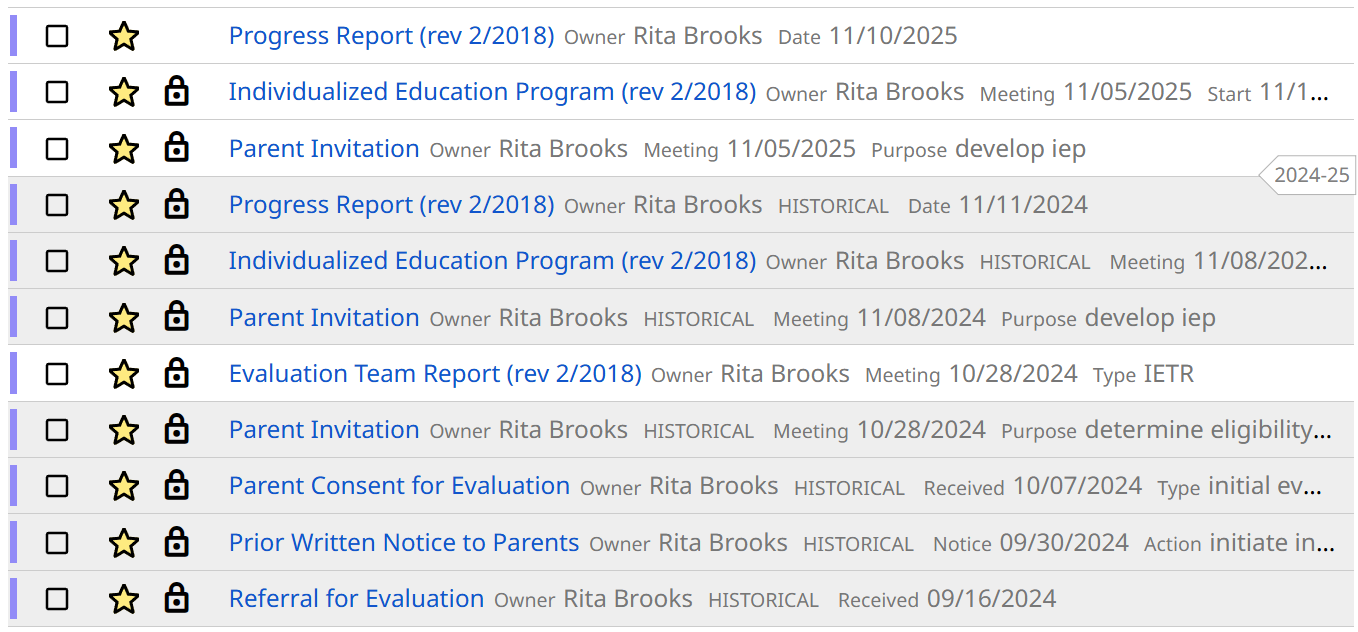The height and width of the screenshot is (632, 1358).
Task: Click lock icon on Progress Report 11/11/2024
Action: (177, 205)
